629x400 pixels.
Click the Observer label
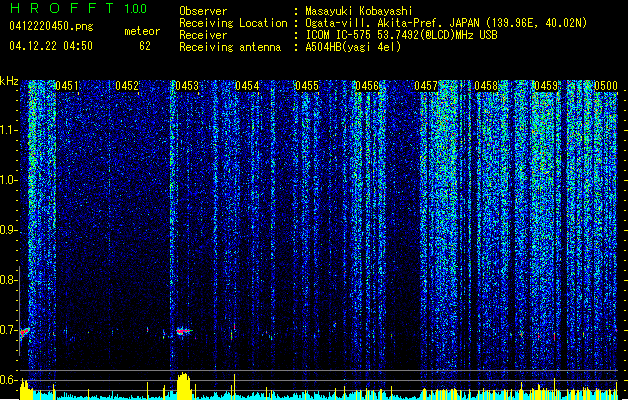click(x=203, y=11)
